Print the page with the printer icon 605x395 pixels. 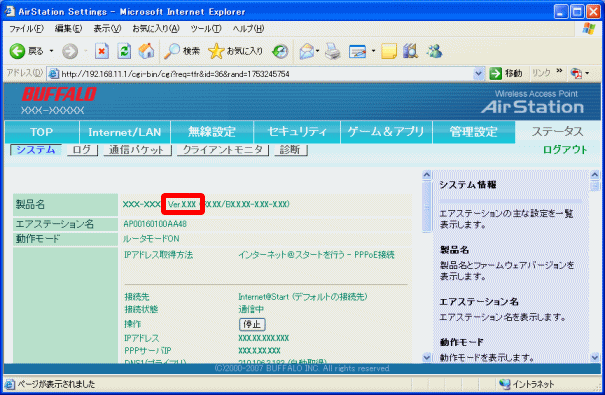[x=332, y=51]
